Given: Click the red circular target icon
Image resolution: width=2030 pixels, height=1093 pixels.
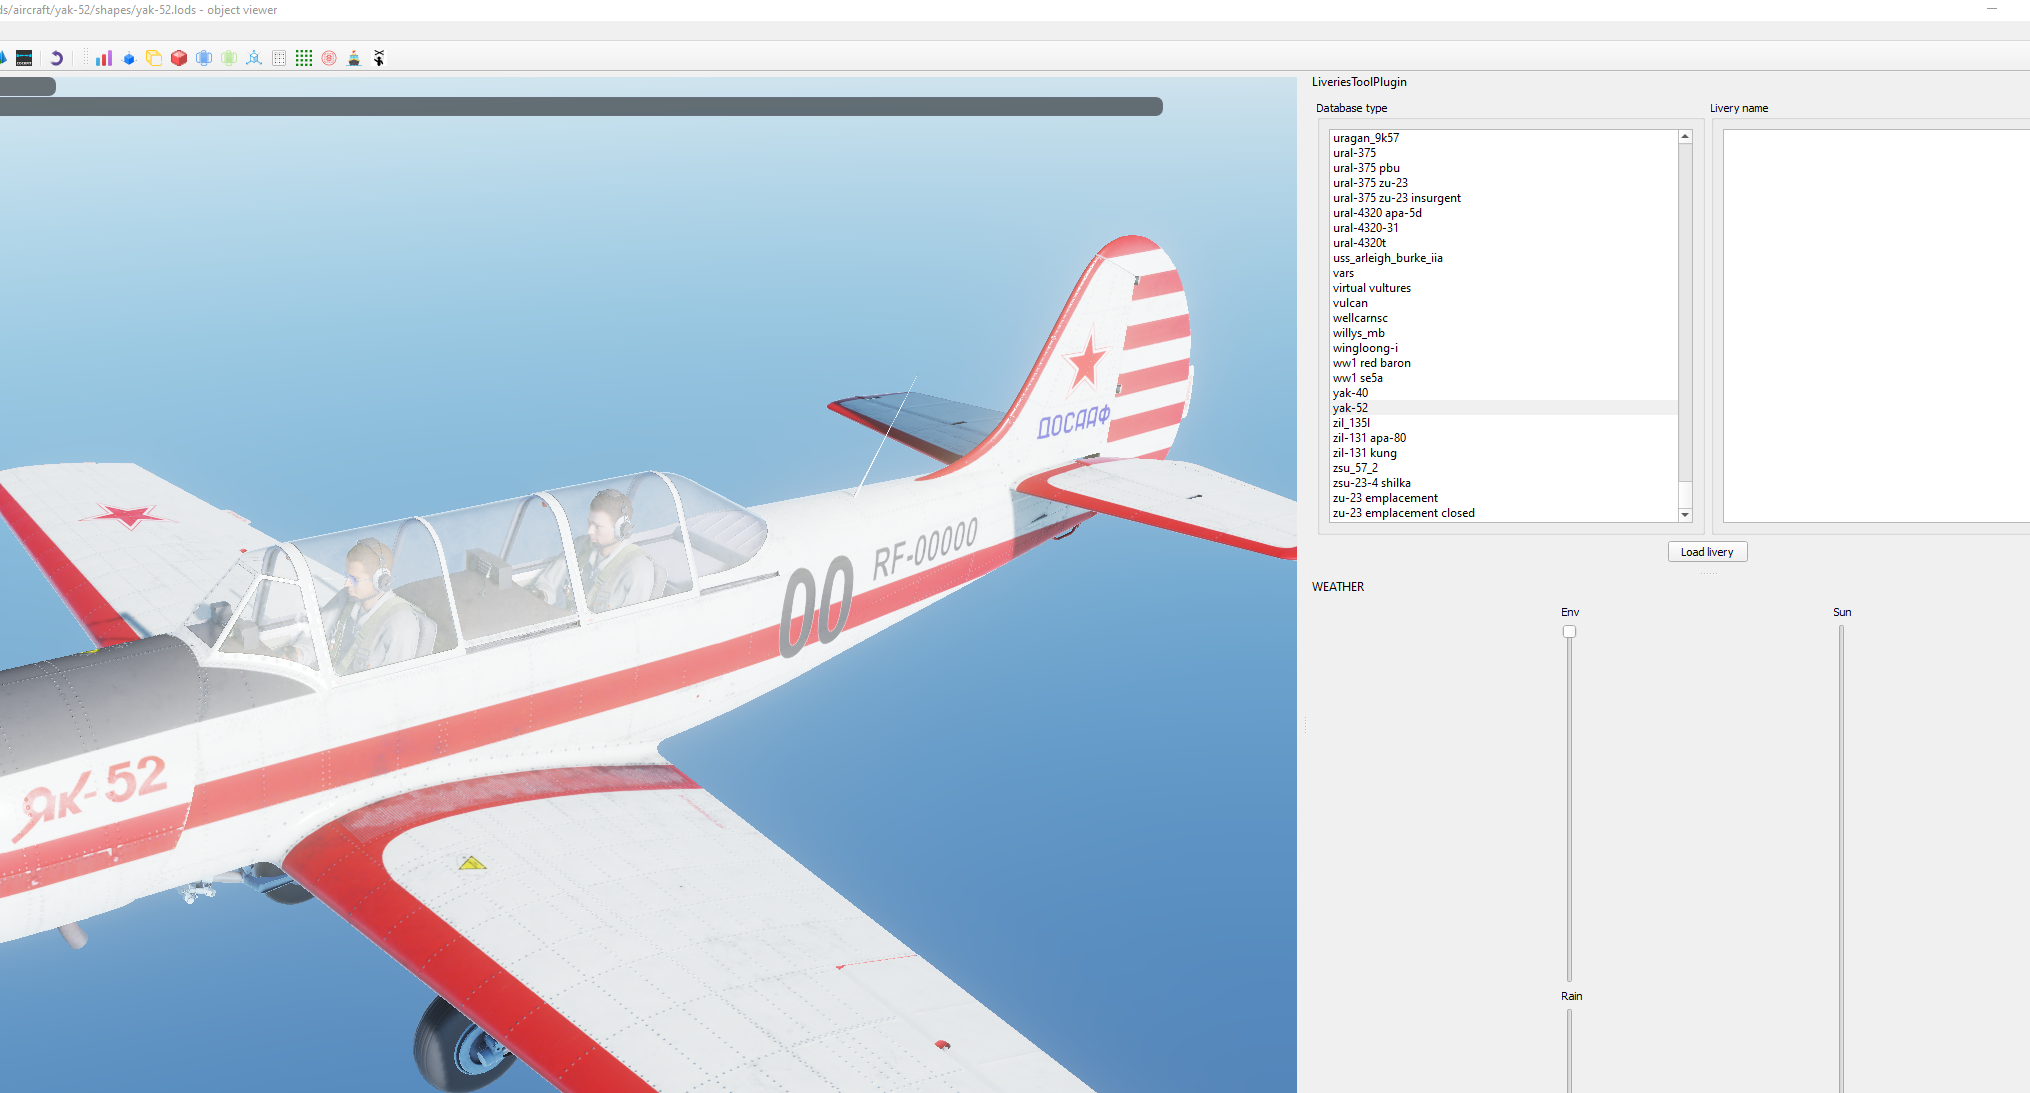Looking at the screenshot, I should (329, 58).
